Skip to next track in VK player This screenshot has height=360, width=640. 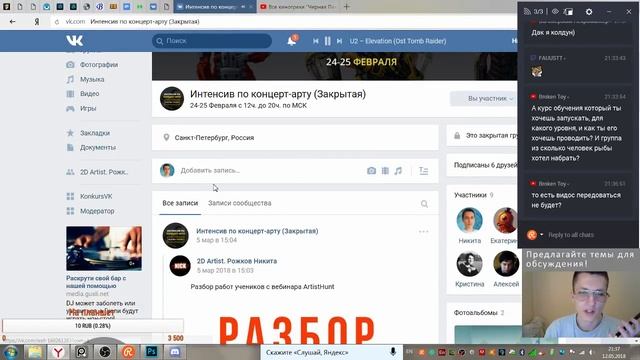[x=339, y=41]
